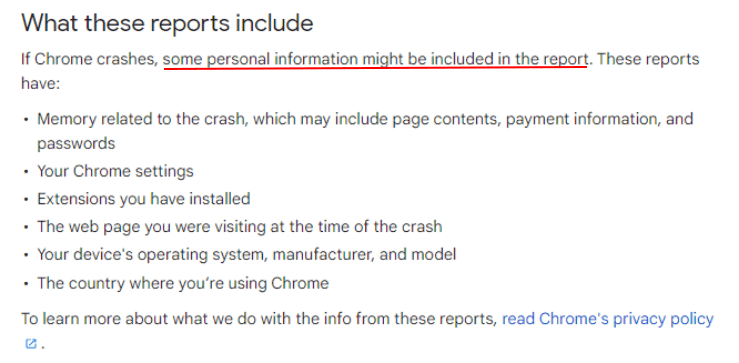Select the word "manufacturer" in device bullet
The image size is (739, 363).
[x=324, y=255]
